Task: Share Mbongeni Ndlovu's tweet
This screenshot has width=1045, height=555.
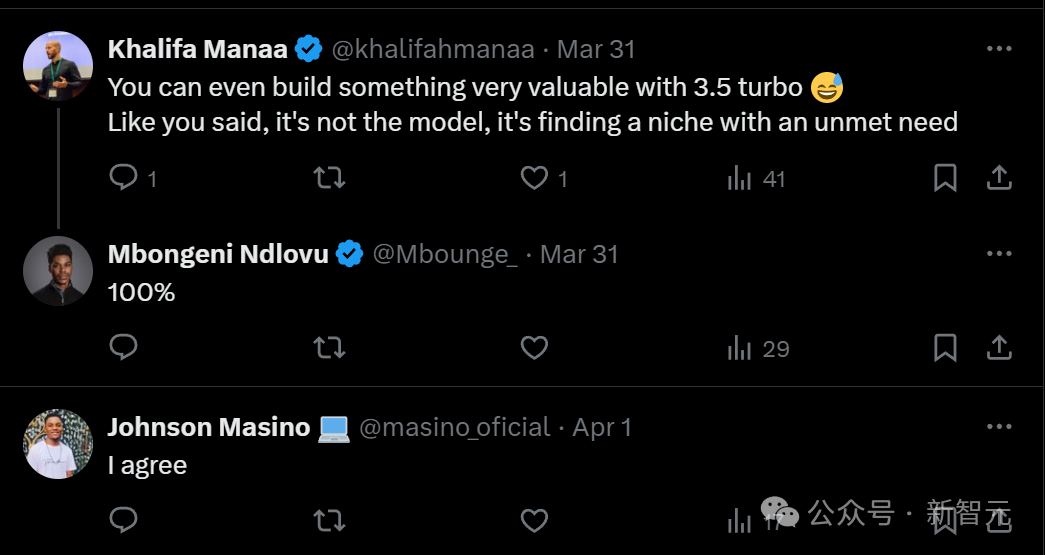Action: point(999,347)
